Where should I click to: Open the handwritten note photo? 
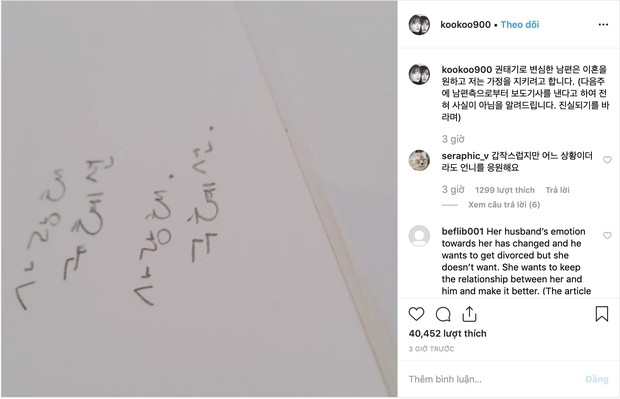point(199,199)
